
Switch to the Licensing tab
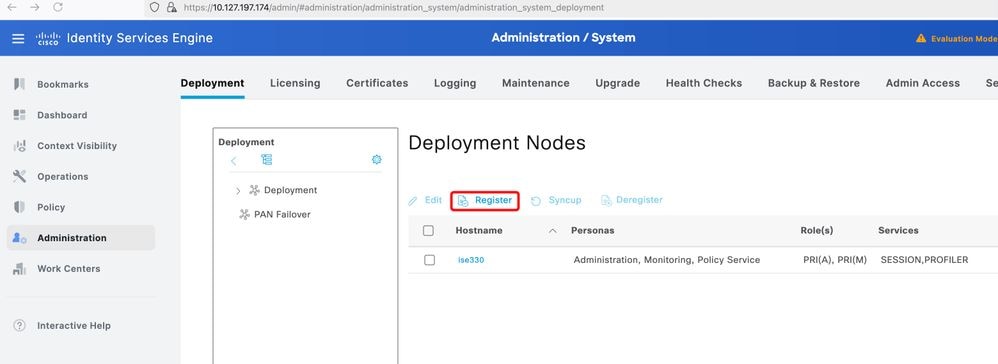pyautogui.click(x=295, y=83)
